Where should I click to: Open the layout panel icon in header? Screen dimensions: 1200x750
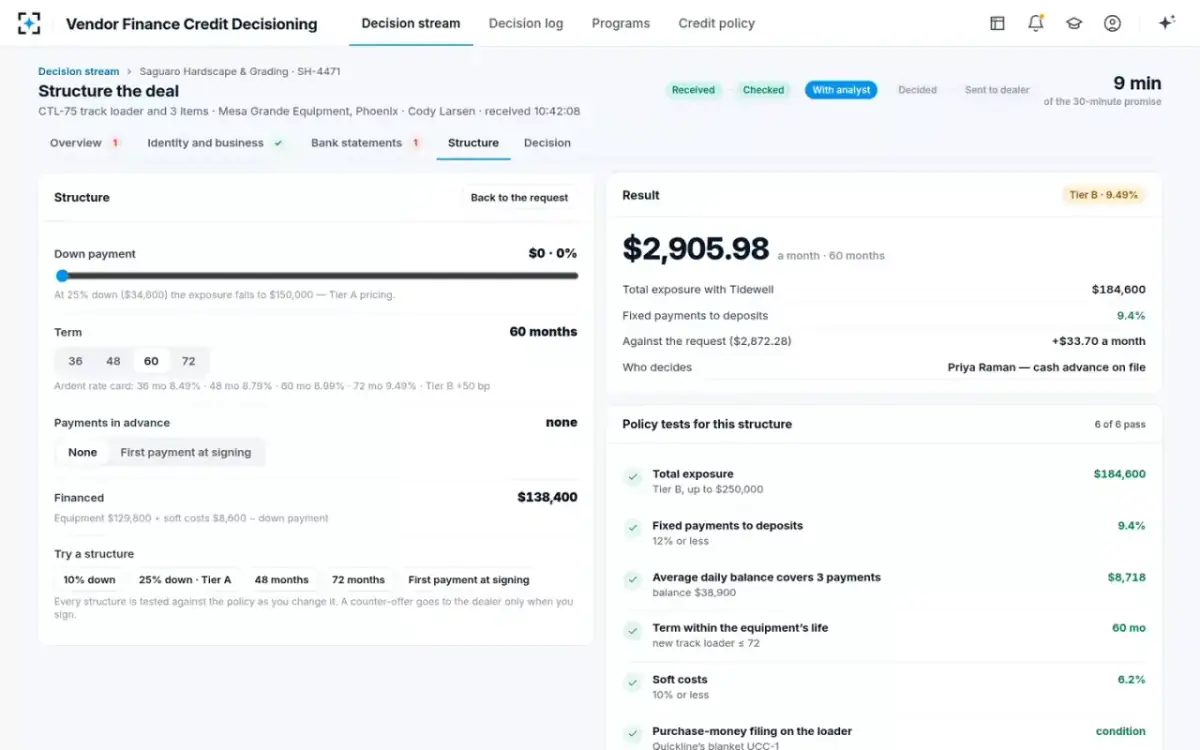tap(997, 23)
